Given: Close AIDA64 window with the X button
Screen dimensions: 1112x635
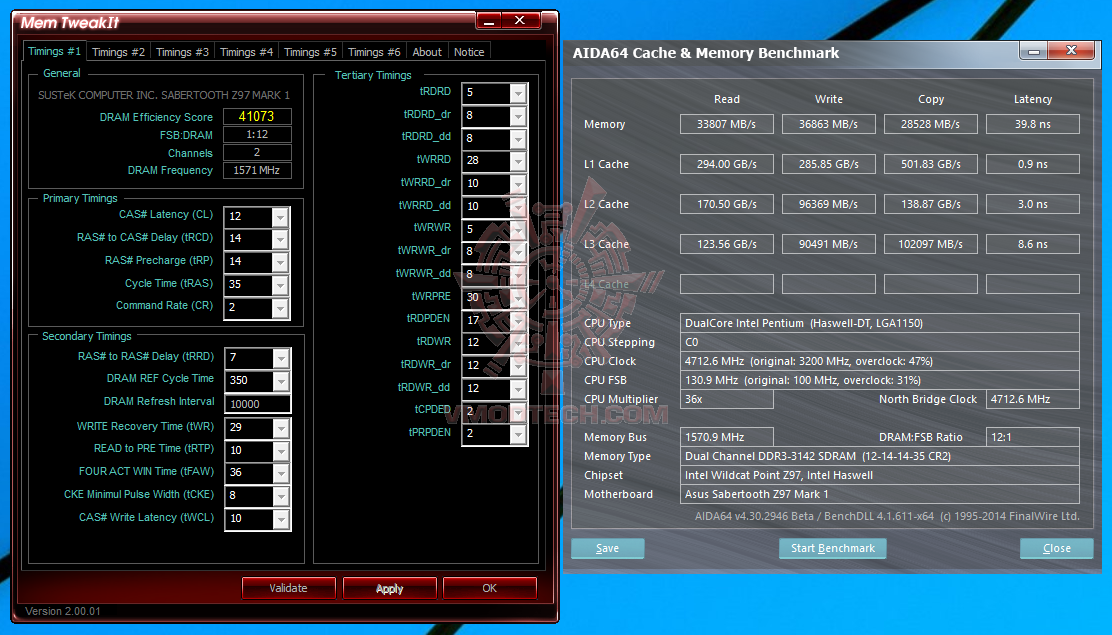Looking at the screenshot, I should coord(1071,50).
